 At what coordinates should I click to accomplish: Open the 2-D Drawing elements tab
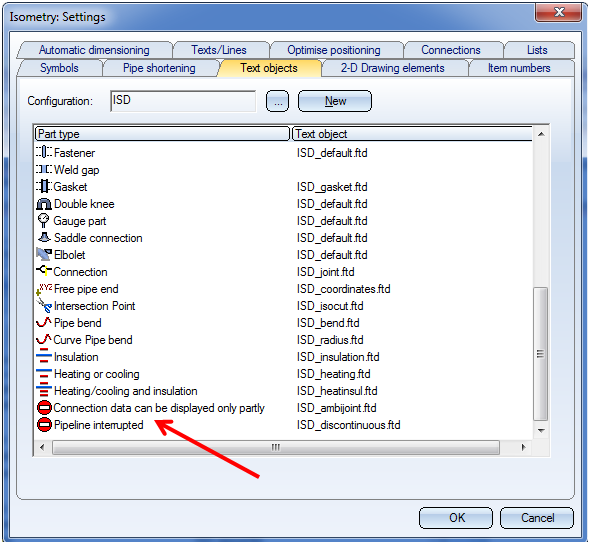click(x=393, y=68)
